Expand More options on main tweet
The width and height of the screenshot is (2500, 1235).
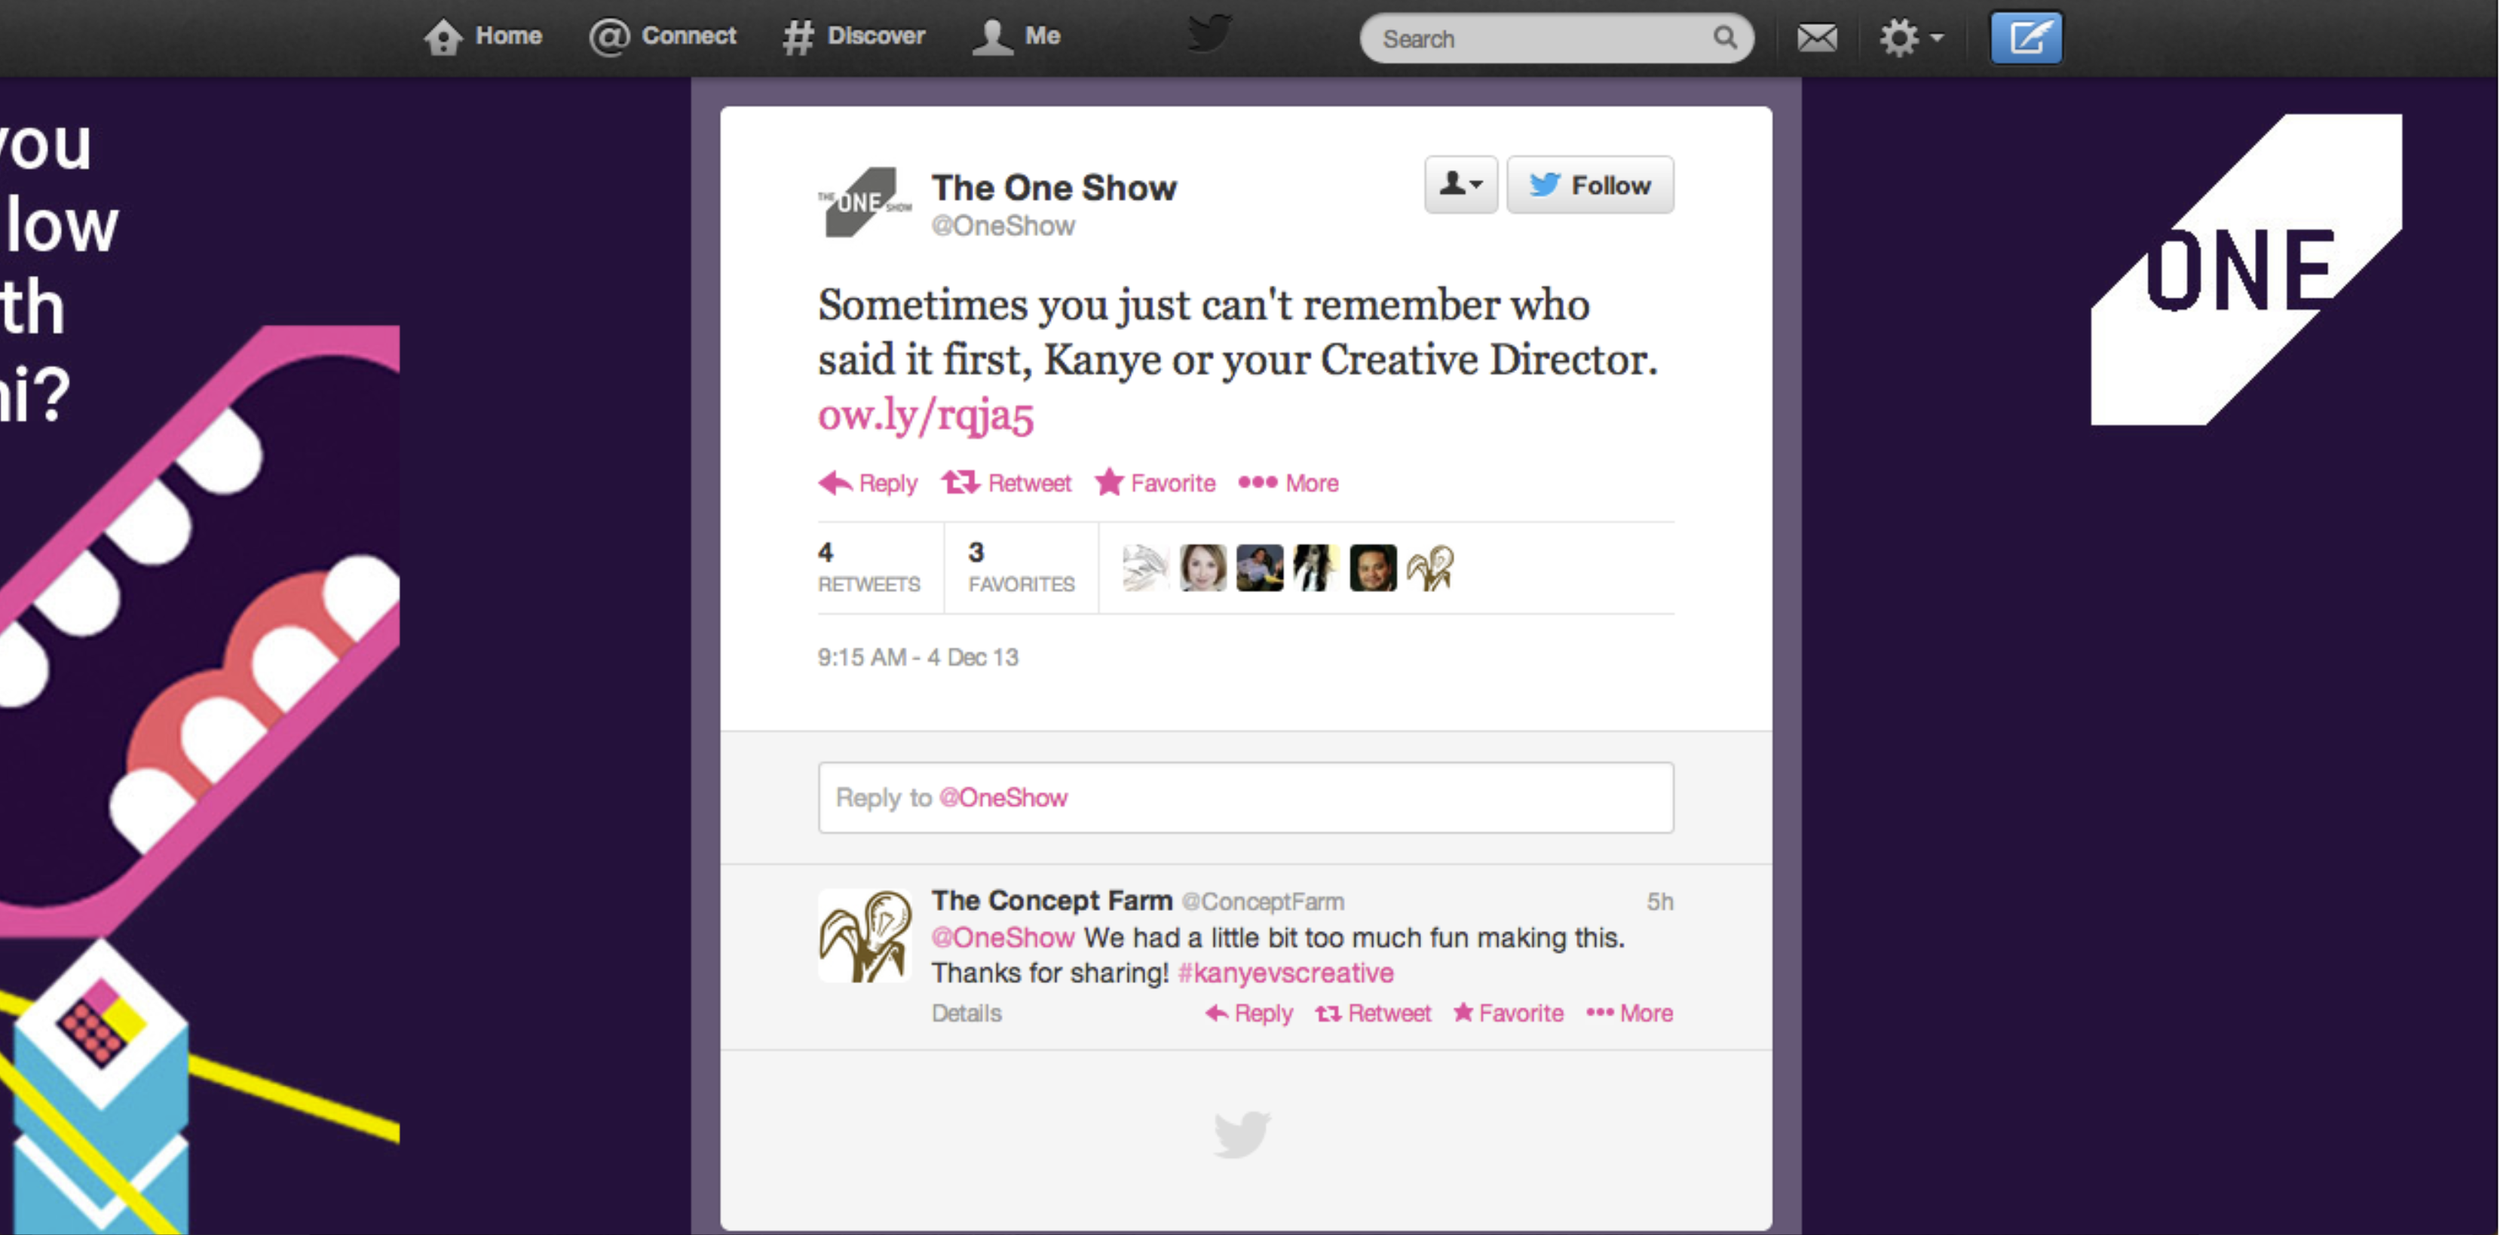(1289, 483)
